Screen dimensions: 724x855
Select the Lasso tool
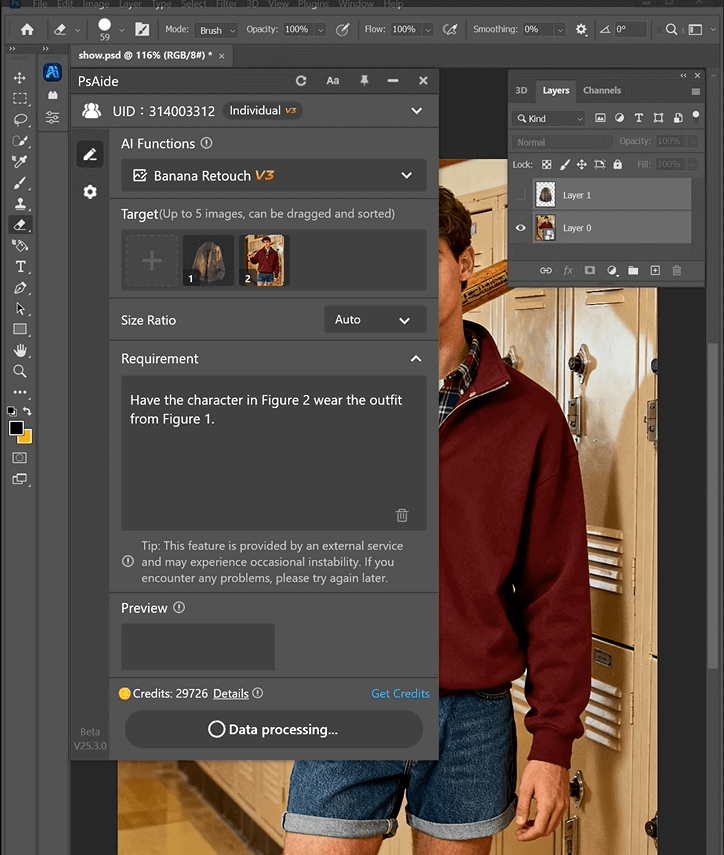(x=20, y=120)
